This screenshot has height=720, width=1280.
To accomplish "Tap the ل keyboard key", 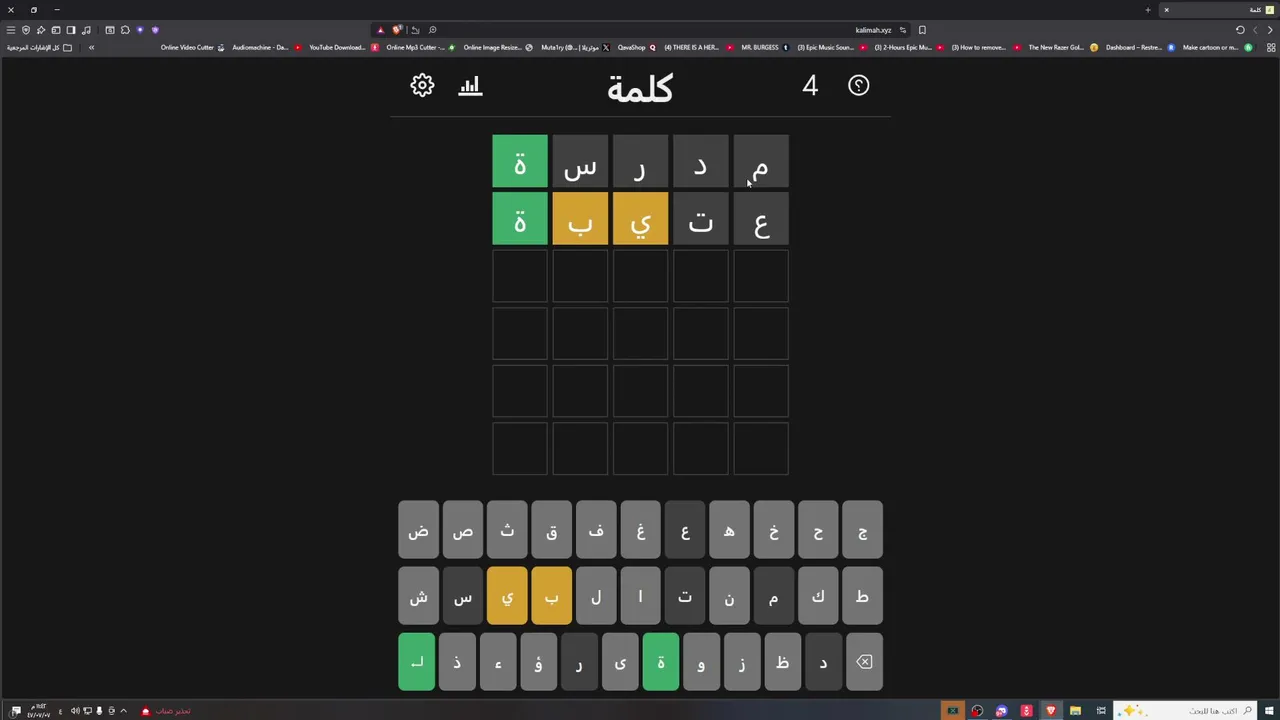I will click(x=596, y=597).
